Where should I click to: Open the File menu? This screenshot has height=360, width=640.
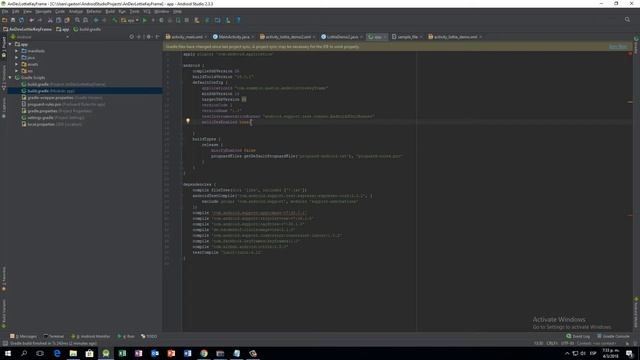(x=5, y=11)
